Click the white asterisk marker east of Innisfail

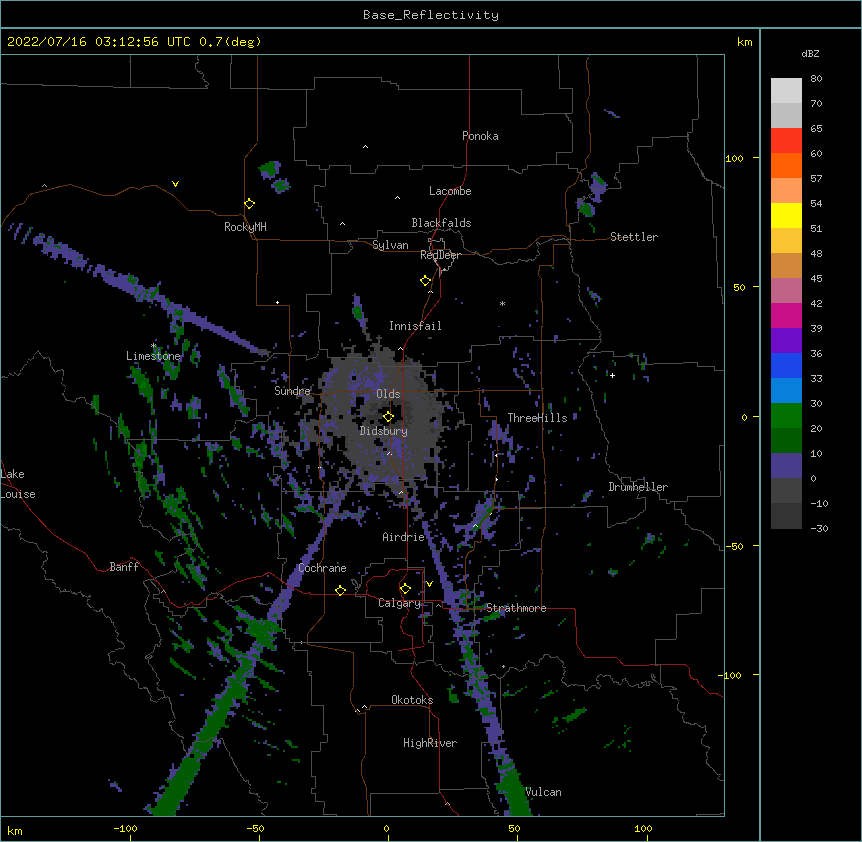(x=502, y=304)
